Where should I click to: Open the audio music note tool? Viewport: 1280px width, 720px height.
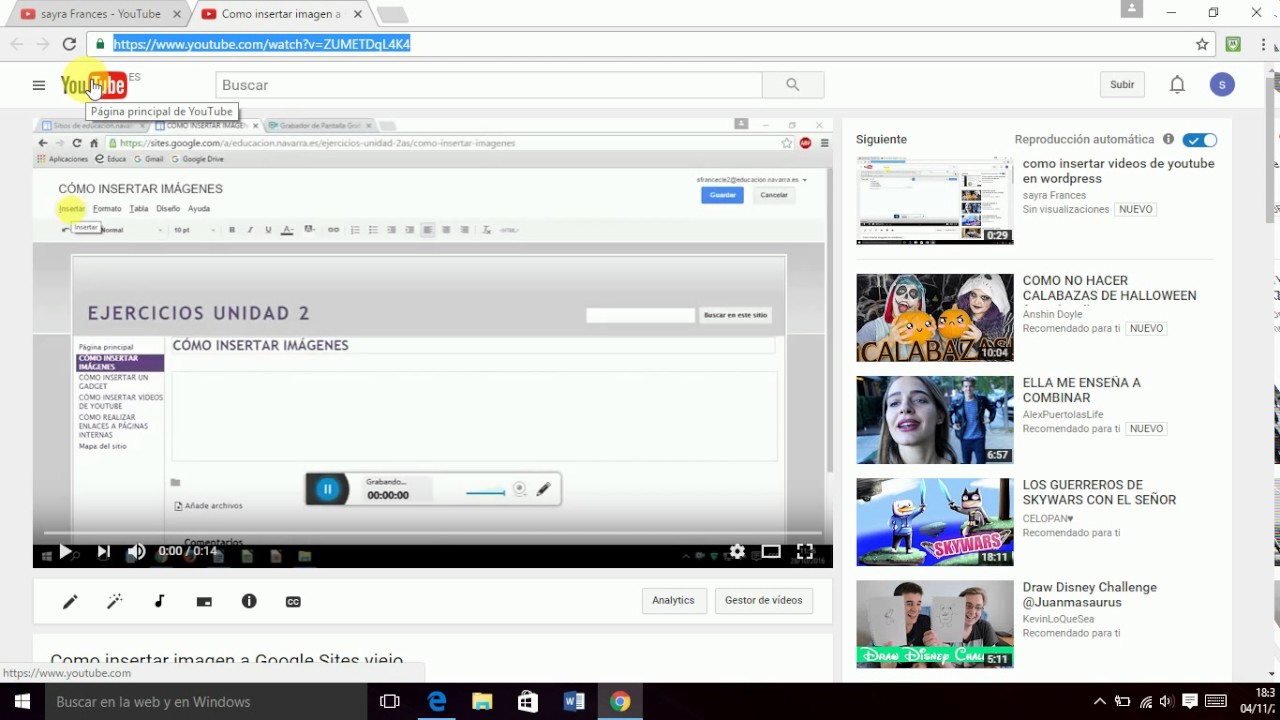click(x=159, y=601)
